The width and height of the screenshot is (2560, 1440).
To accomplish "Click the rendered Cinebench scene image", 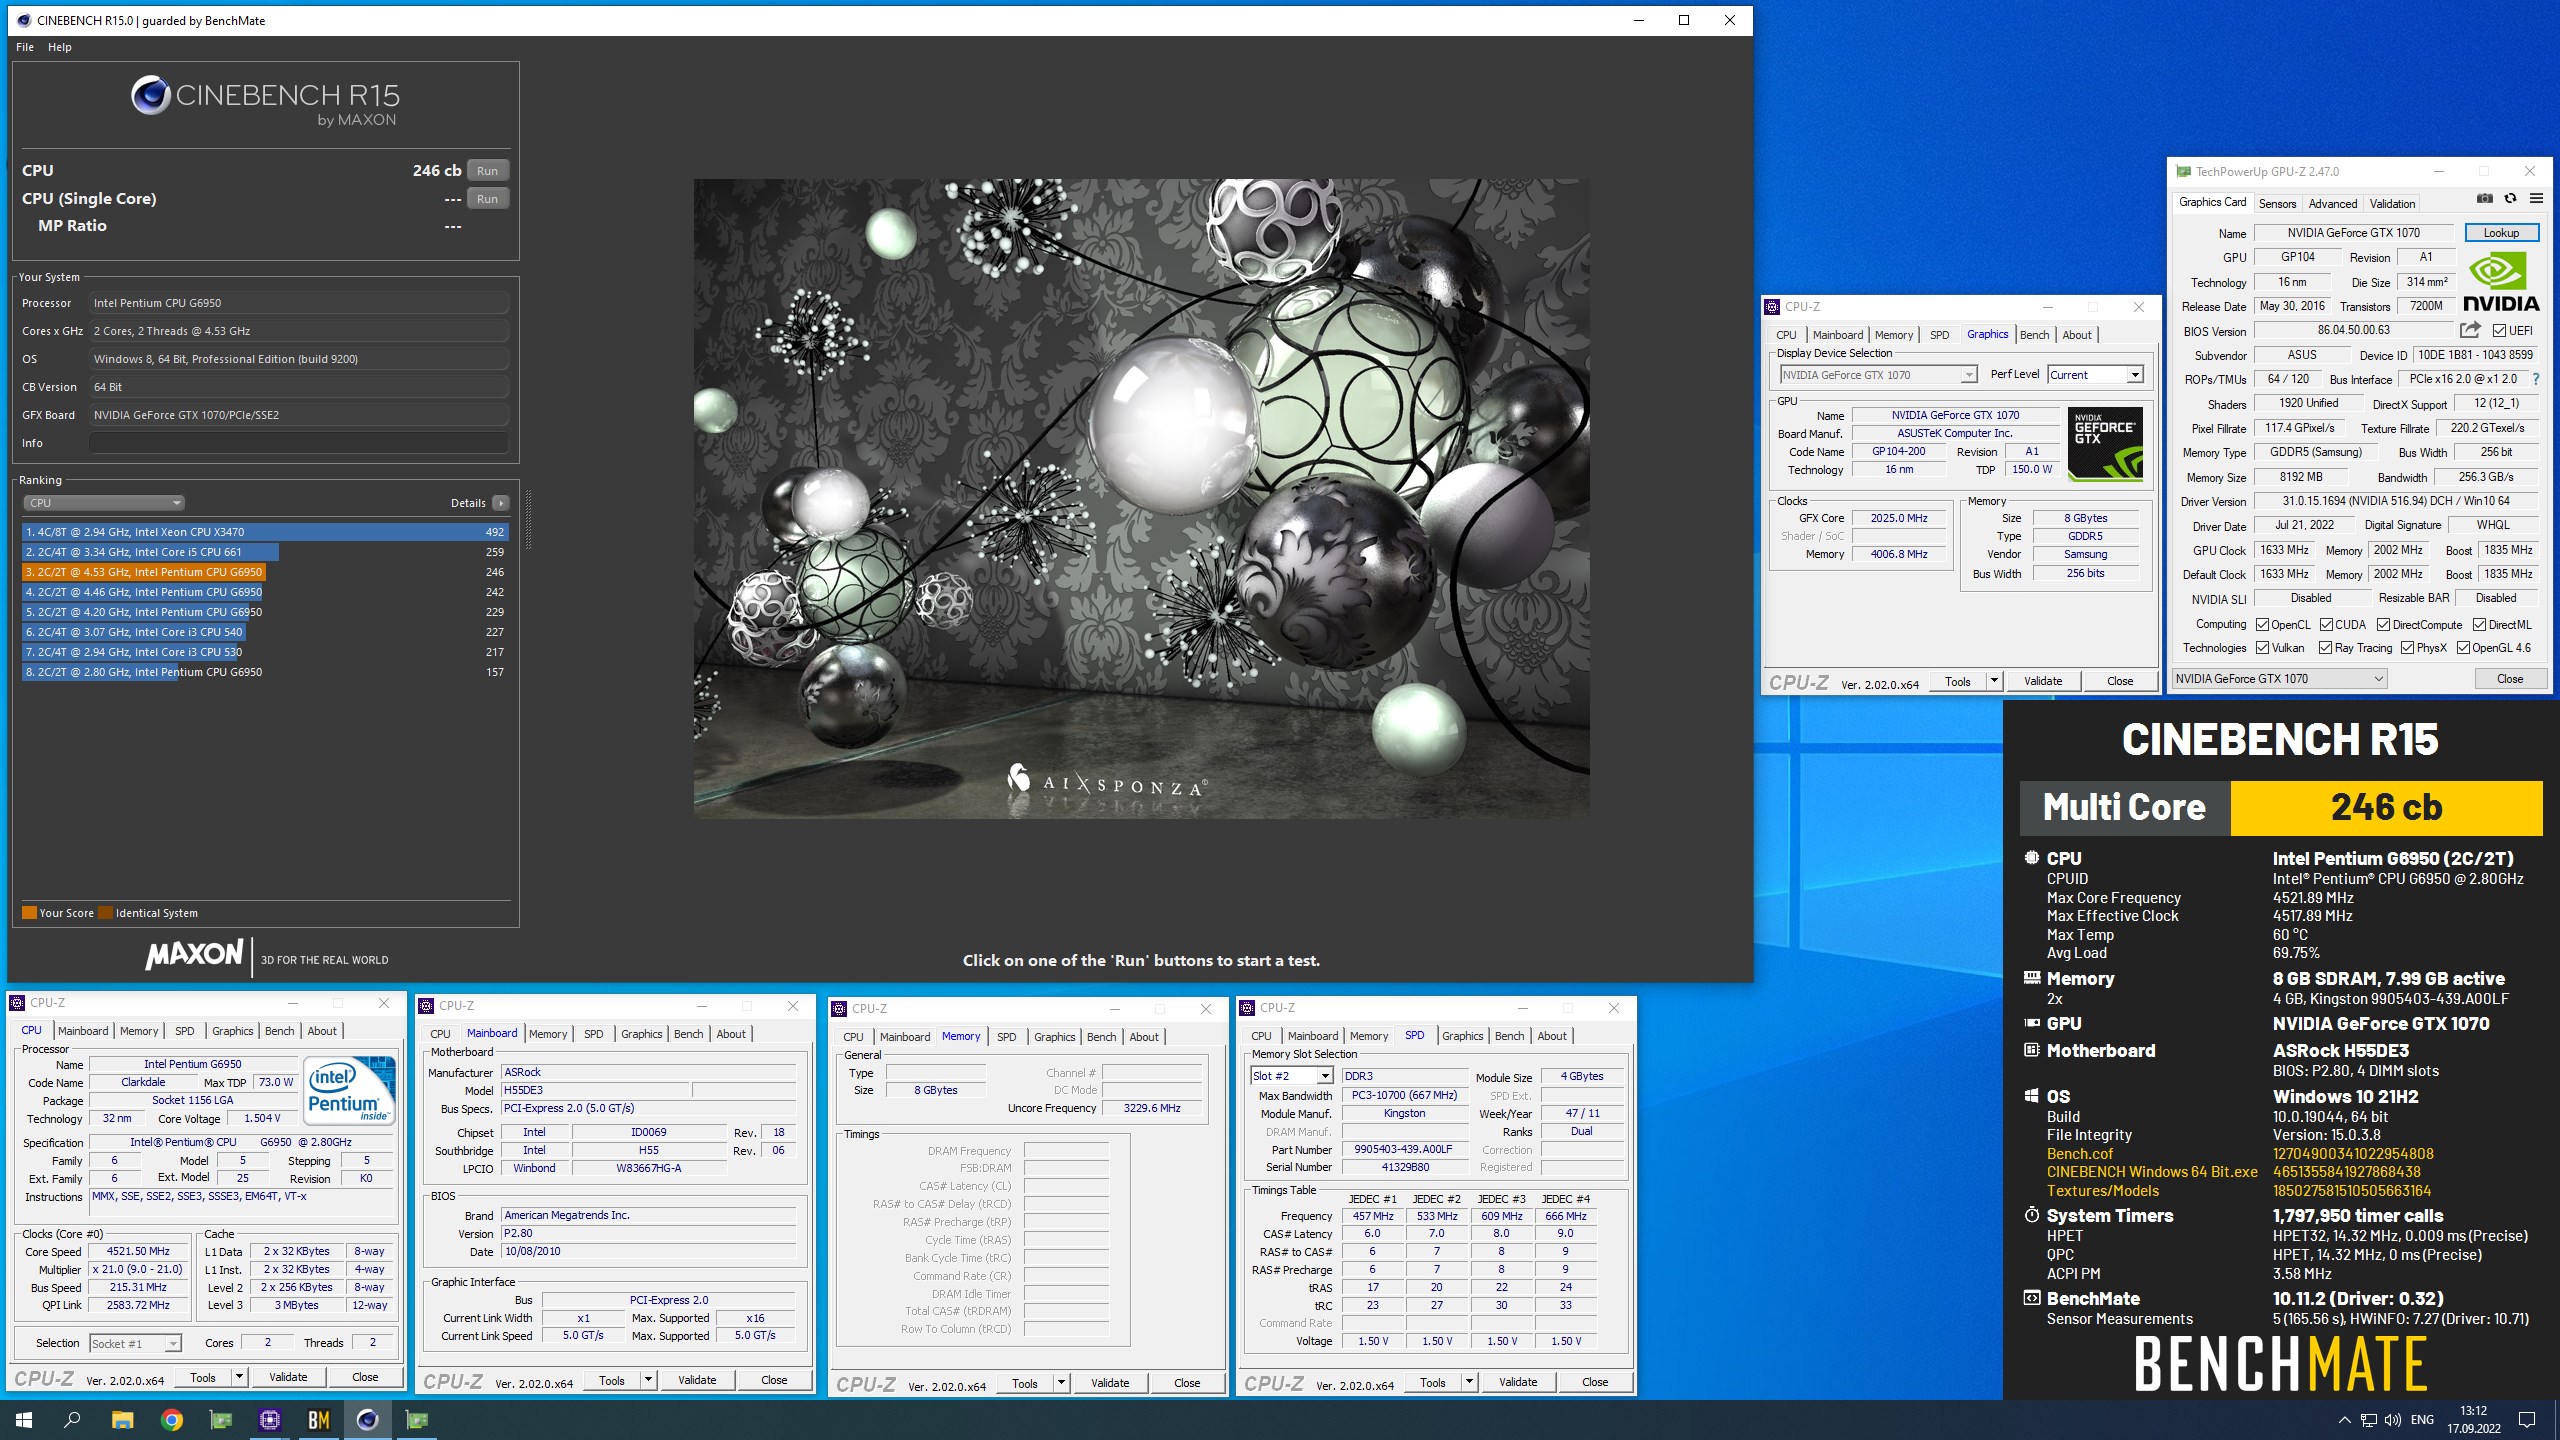I will [x=1141, y=499].
